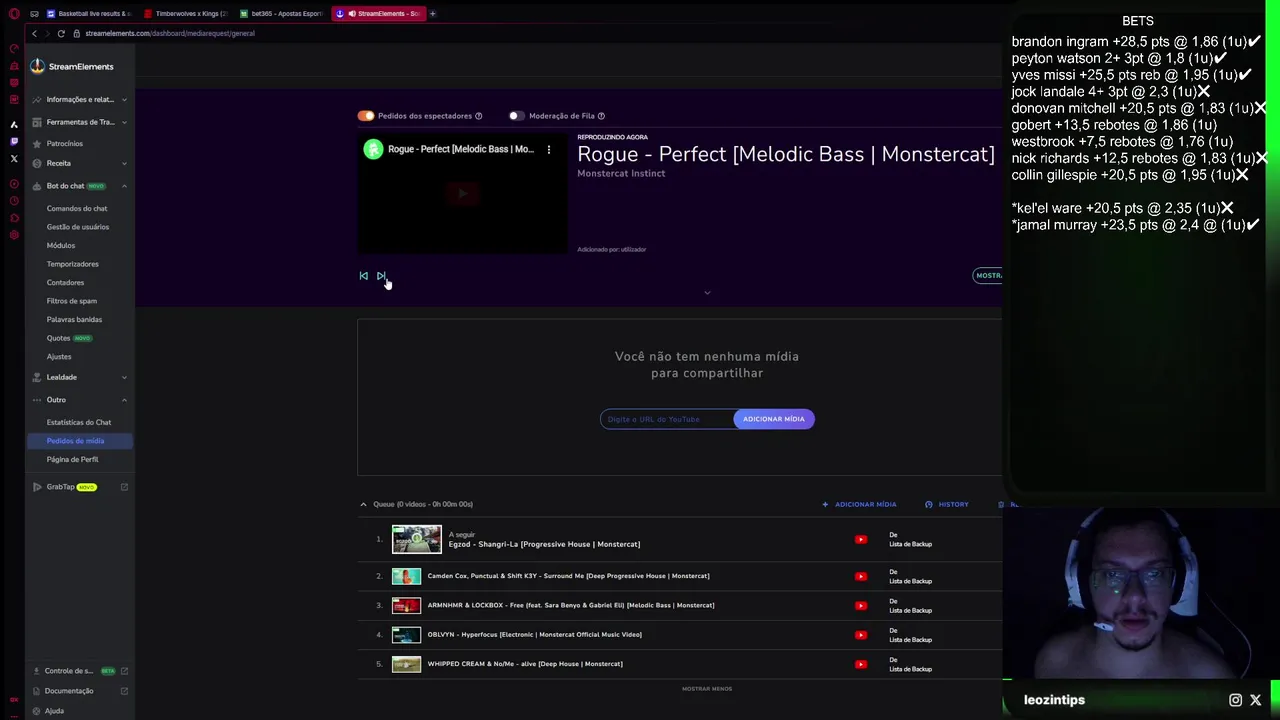Click MOSTRAR MENOS under the queue
The height and width of the screenshot is (720, 1280).
[x=707, y=689]
